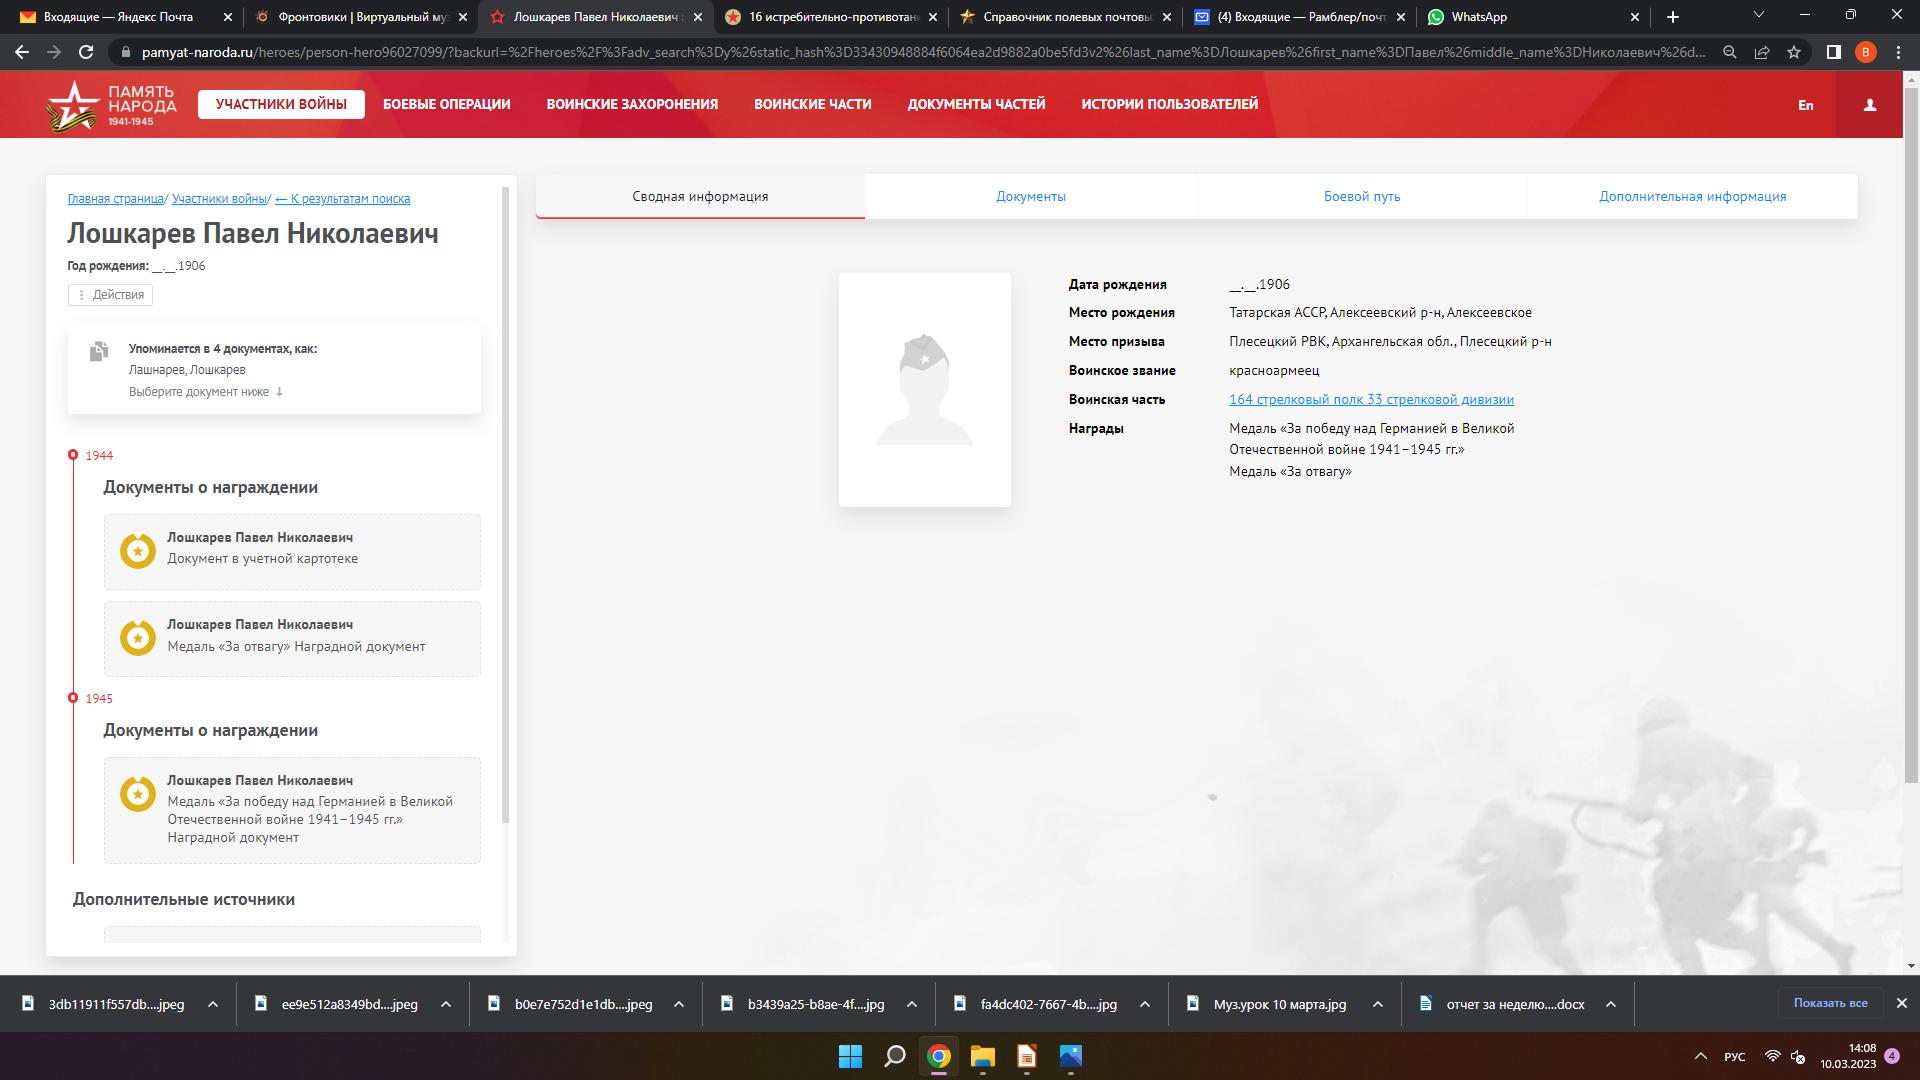Open Windows Start menu
Image resolution: width=1920 pixels, height=1080 pixels.
click(x=849, y=1056)
